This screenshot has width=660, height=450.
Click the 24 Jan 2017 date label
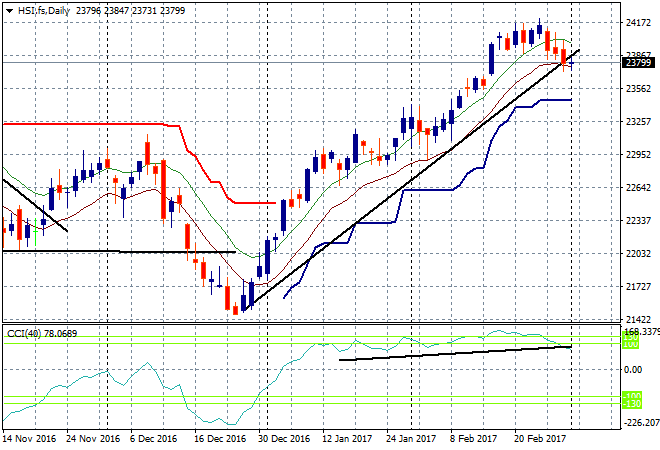[x=411, y=439]
